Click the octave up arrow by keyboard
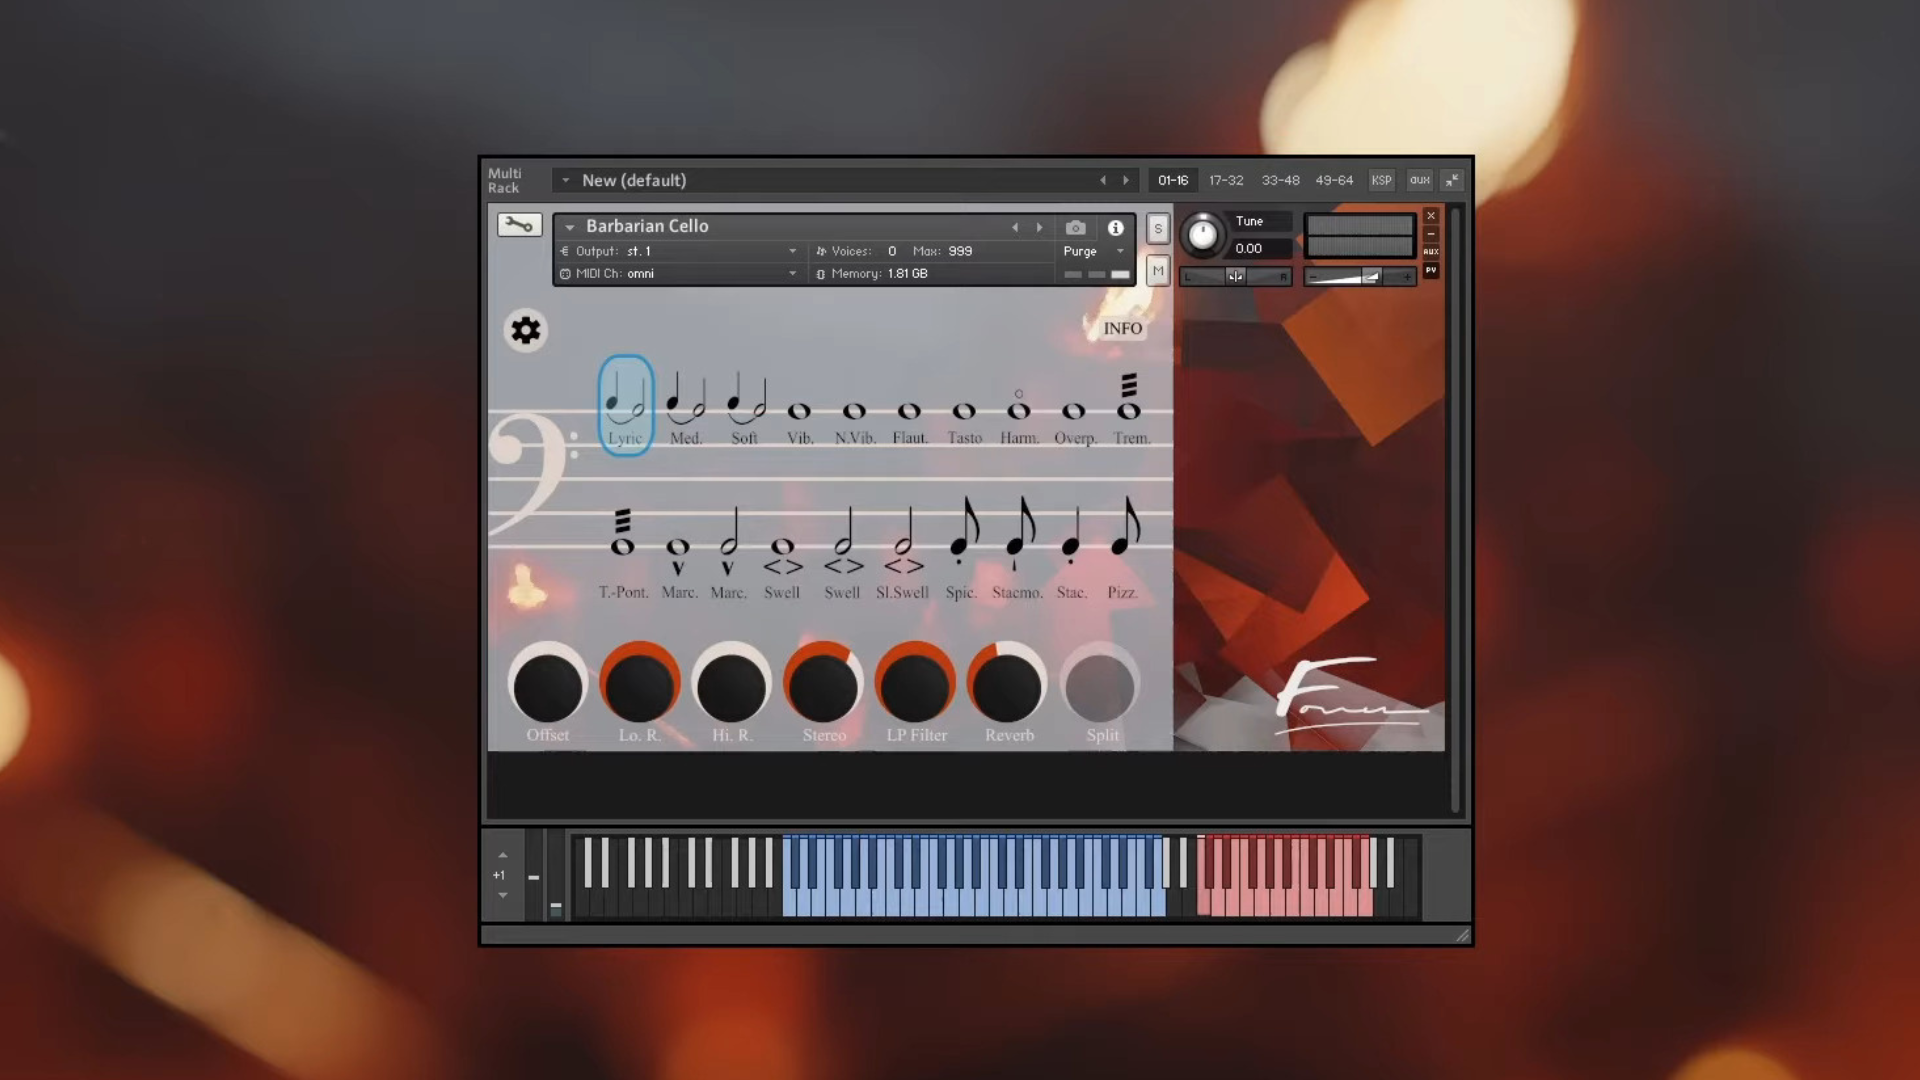The height and width of the screenshot is (1080, 1920). [503, 856]
